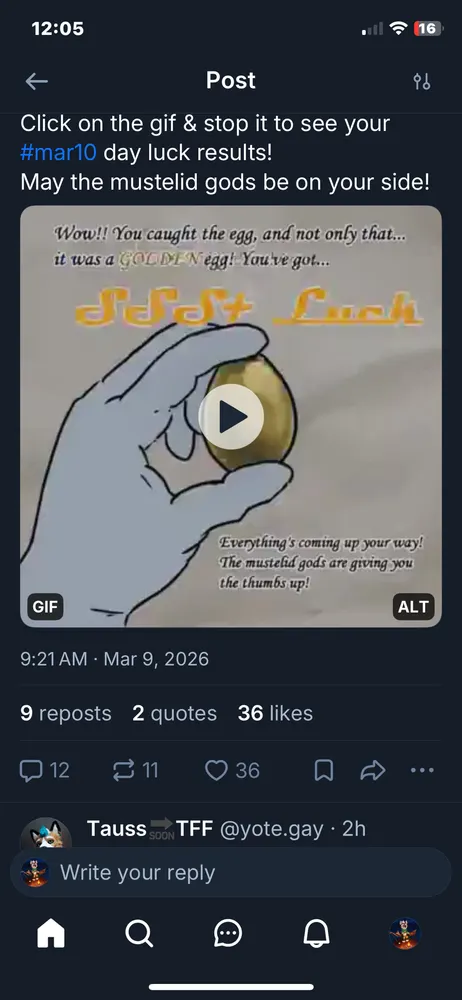The height and width of the screenshot is (1000, 462).
Task: Tap the GIF badge label
Action: pos(45,607)
